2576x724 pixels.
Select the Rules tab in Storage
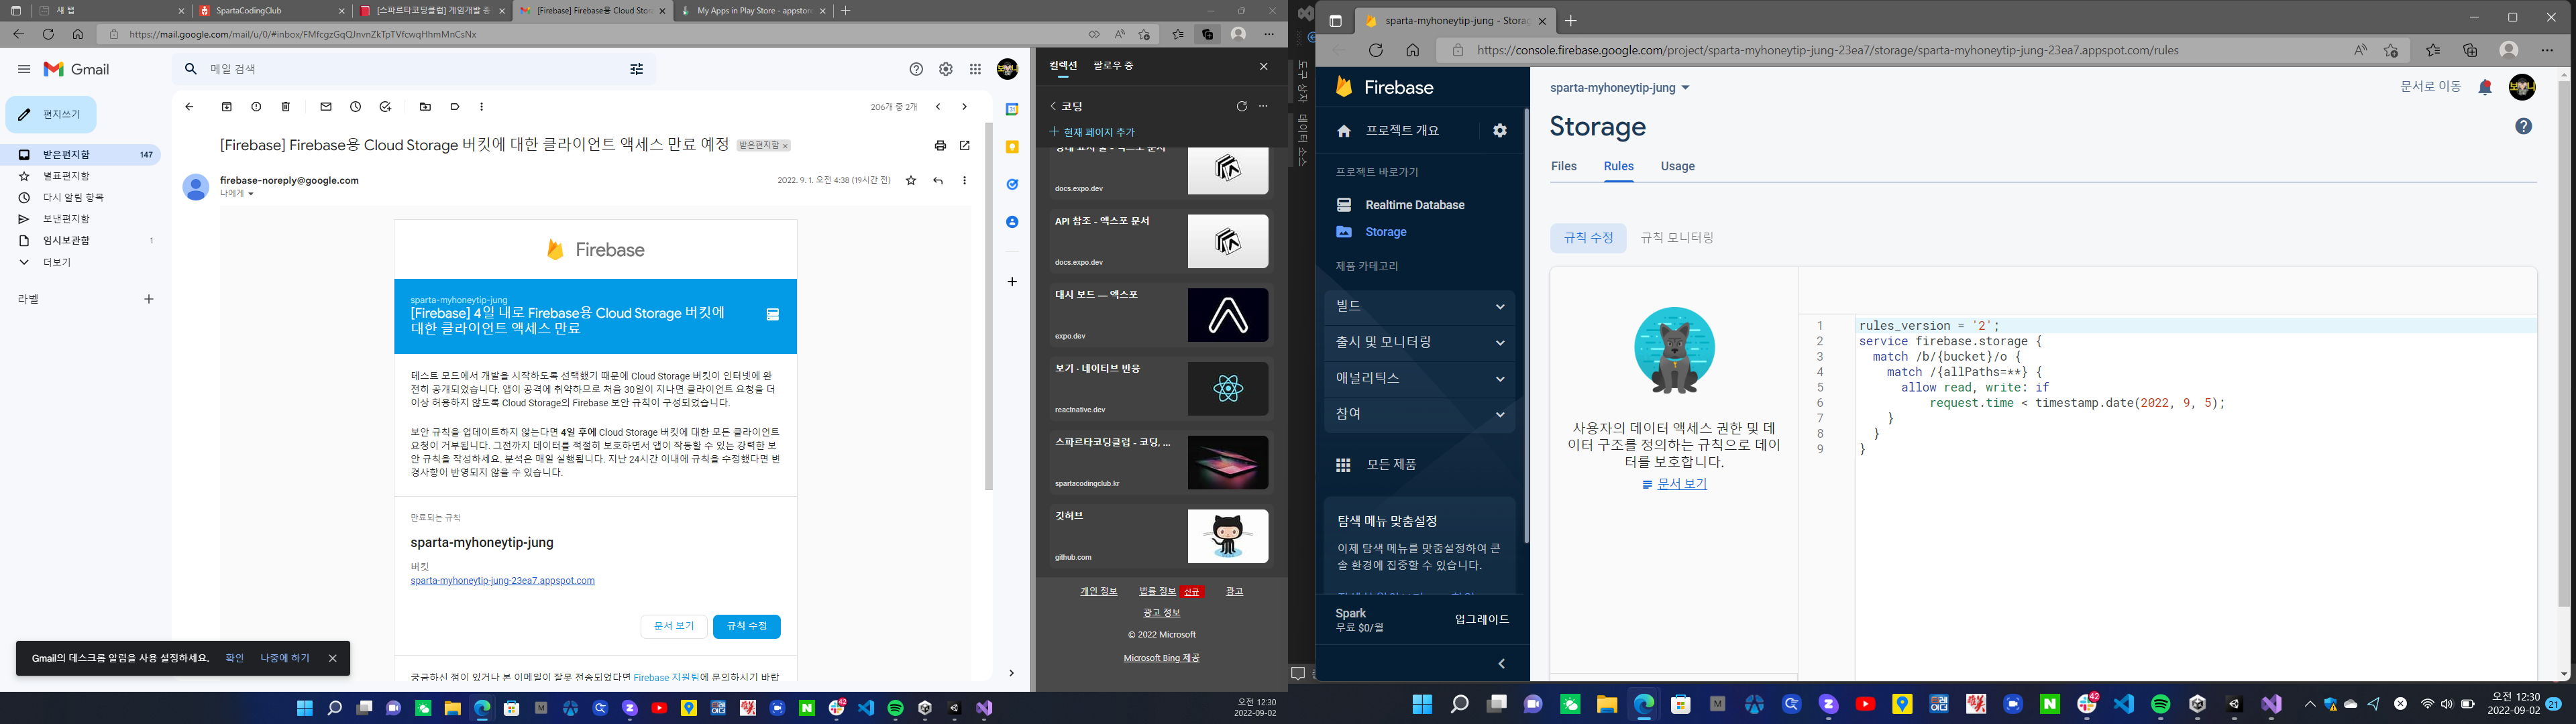click(x=1619, y=166)
